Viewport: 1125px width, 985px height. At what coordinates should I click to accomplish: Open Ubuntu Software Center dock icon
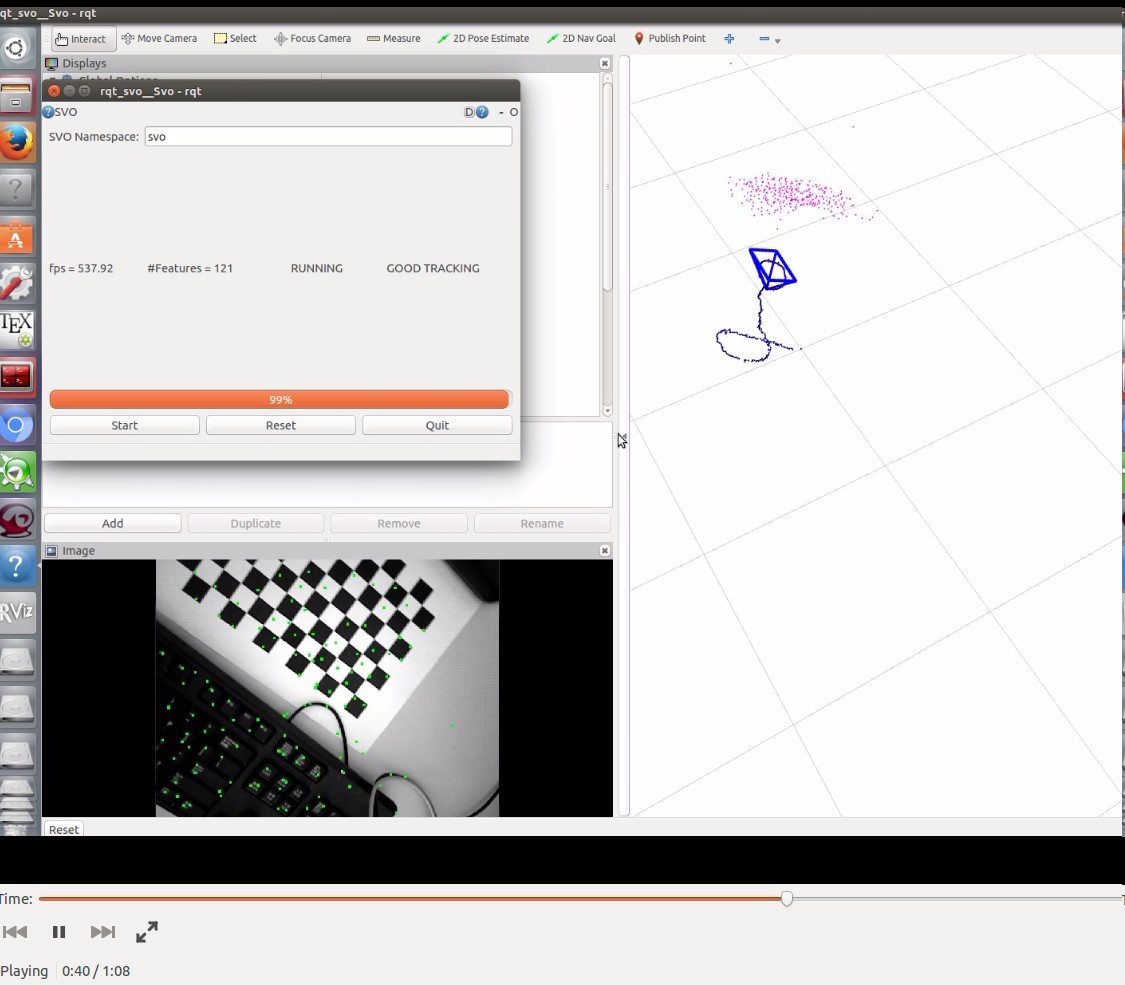(16, 237)
